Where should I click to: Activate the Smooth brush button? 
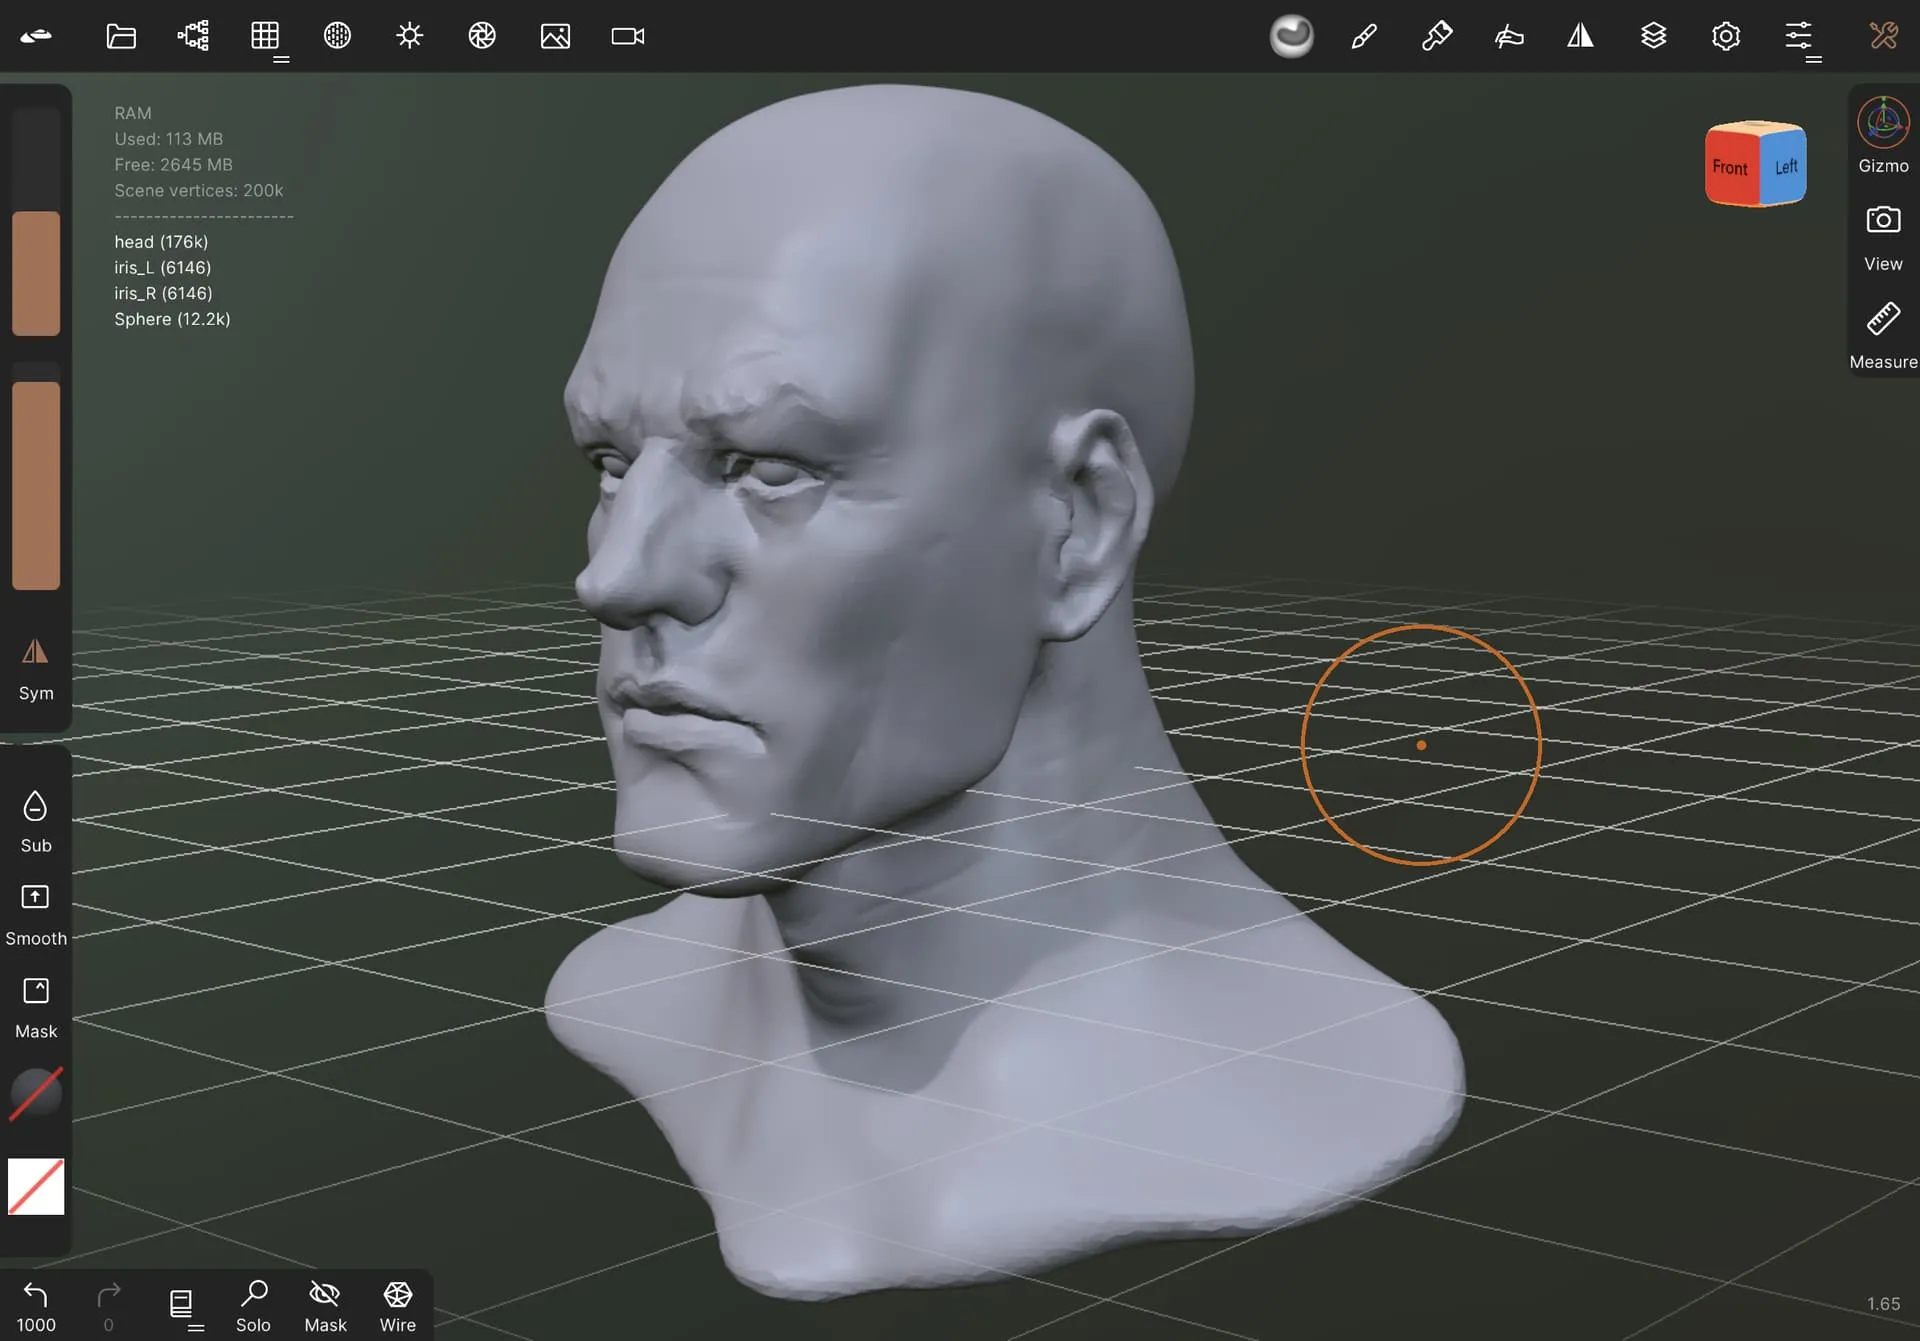click(35, 910)
